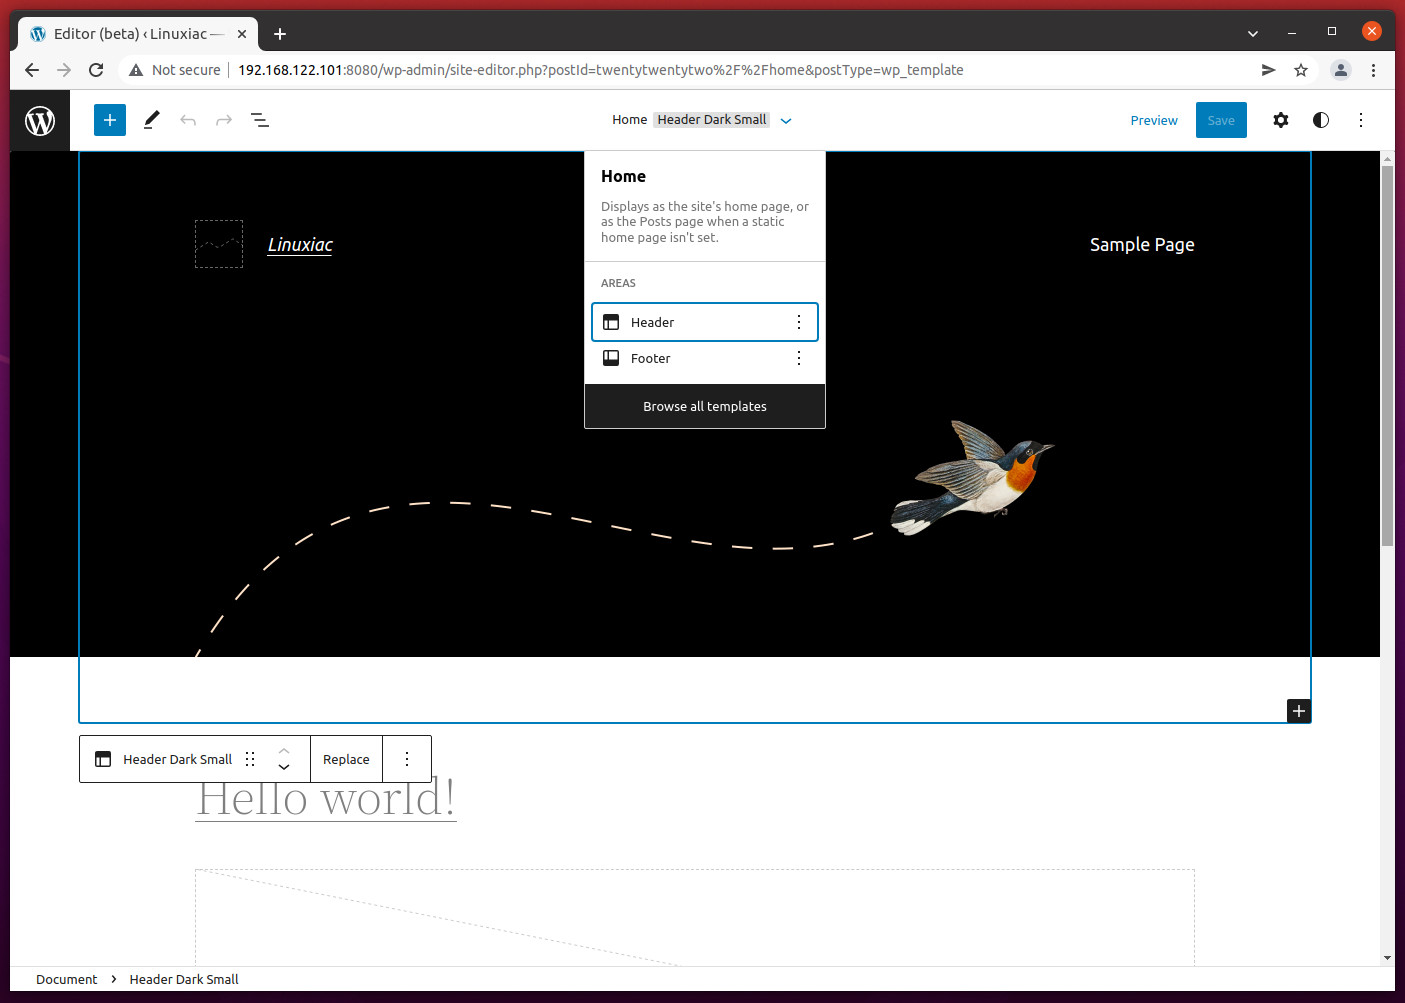Click the editor vertical scrollbar
Image resolution: width=1405 pixels, height=1003 pixels.
(1387, 356)
